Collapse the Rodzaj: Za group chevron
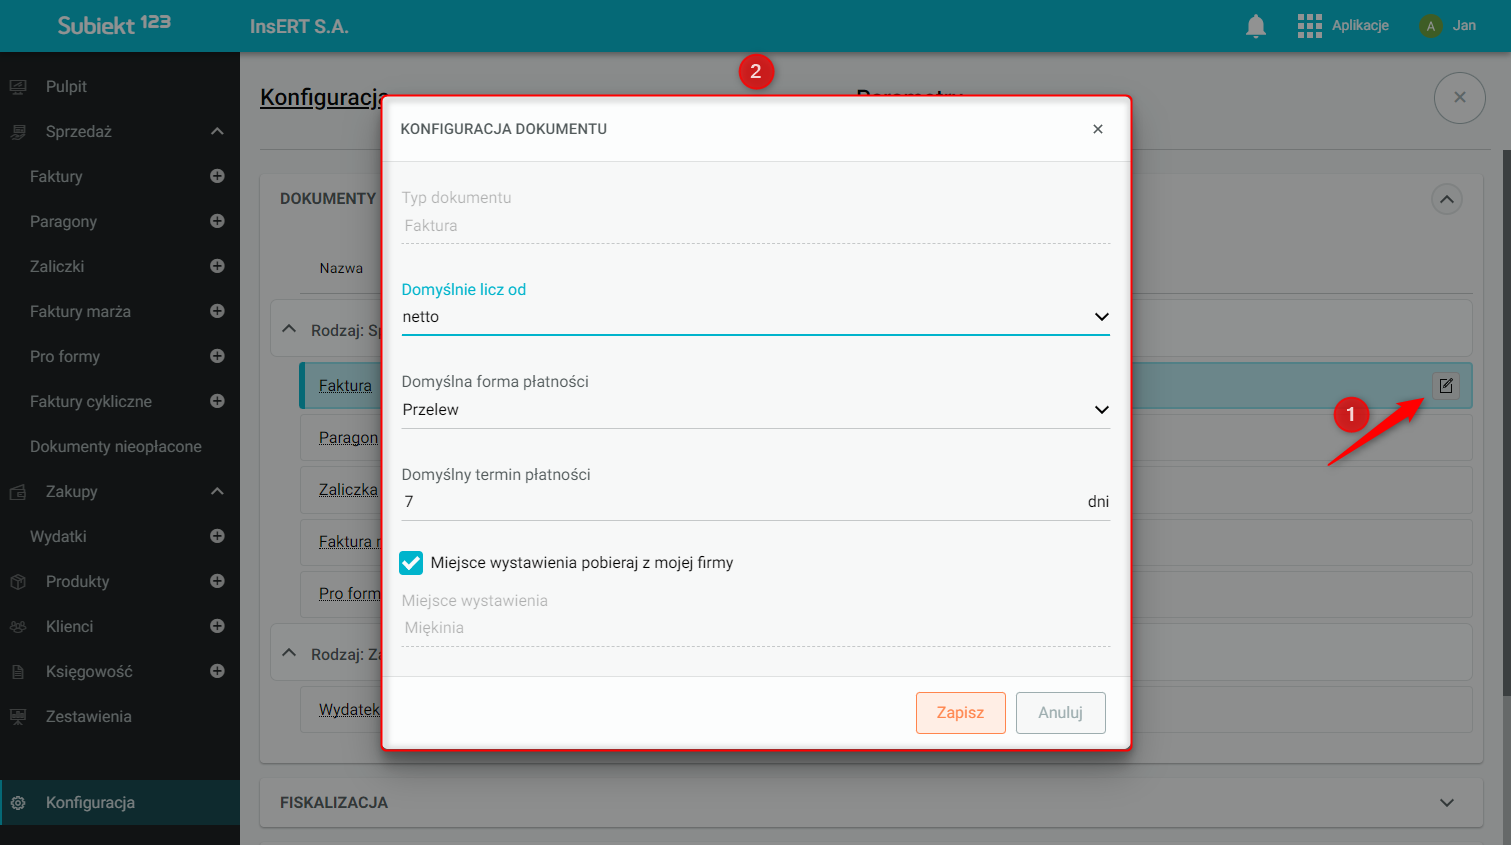The height and width of the screenshot is (845, 1511). (x=289, y=653)
